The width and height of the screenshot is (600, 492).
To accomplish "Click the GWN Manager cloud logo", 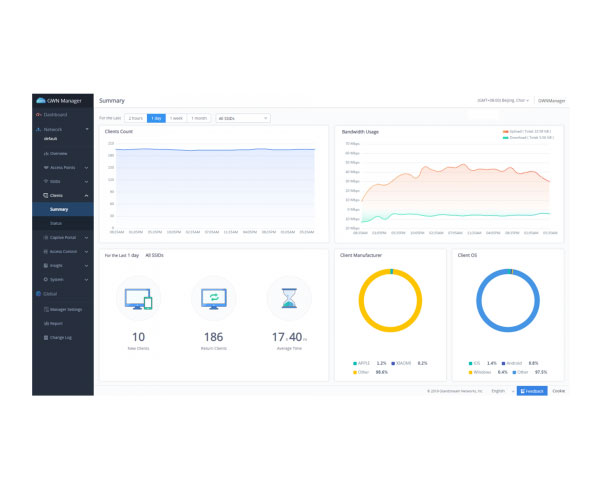I will [x=41, y=101].
